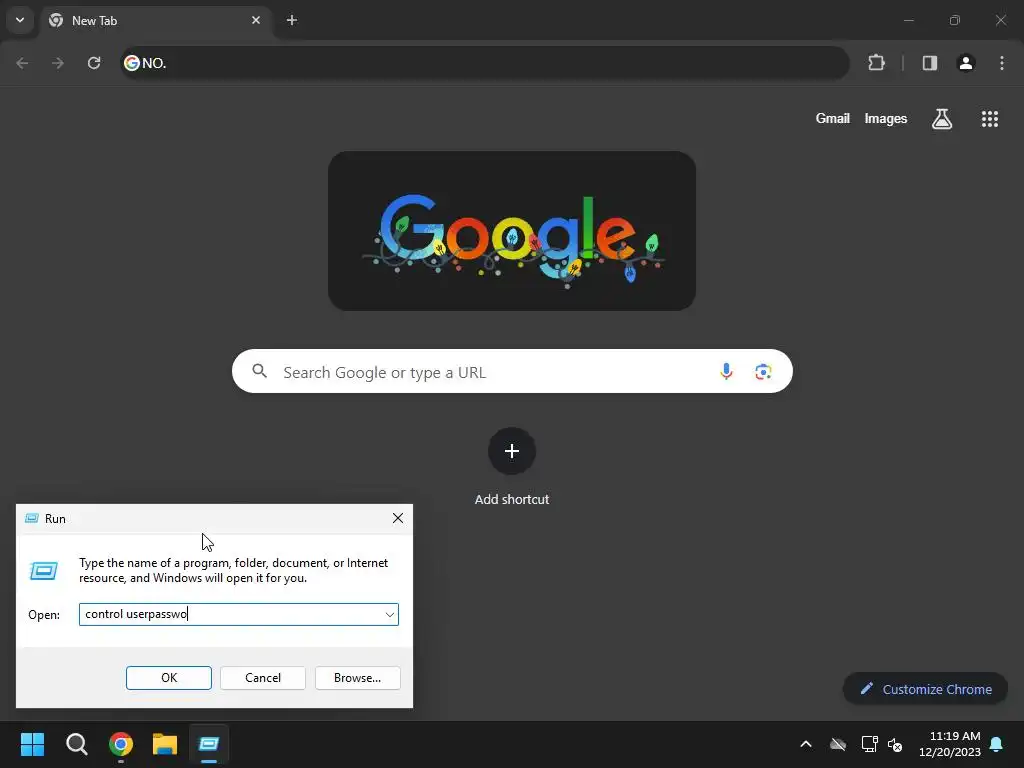
Task: Click the Google holiday doodle
Action: point(512,231)
